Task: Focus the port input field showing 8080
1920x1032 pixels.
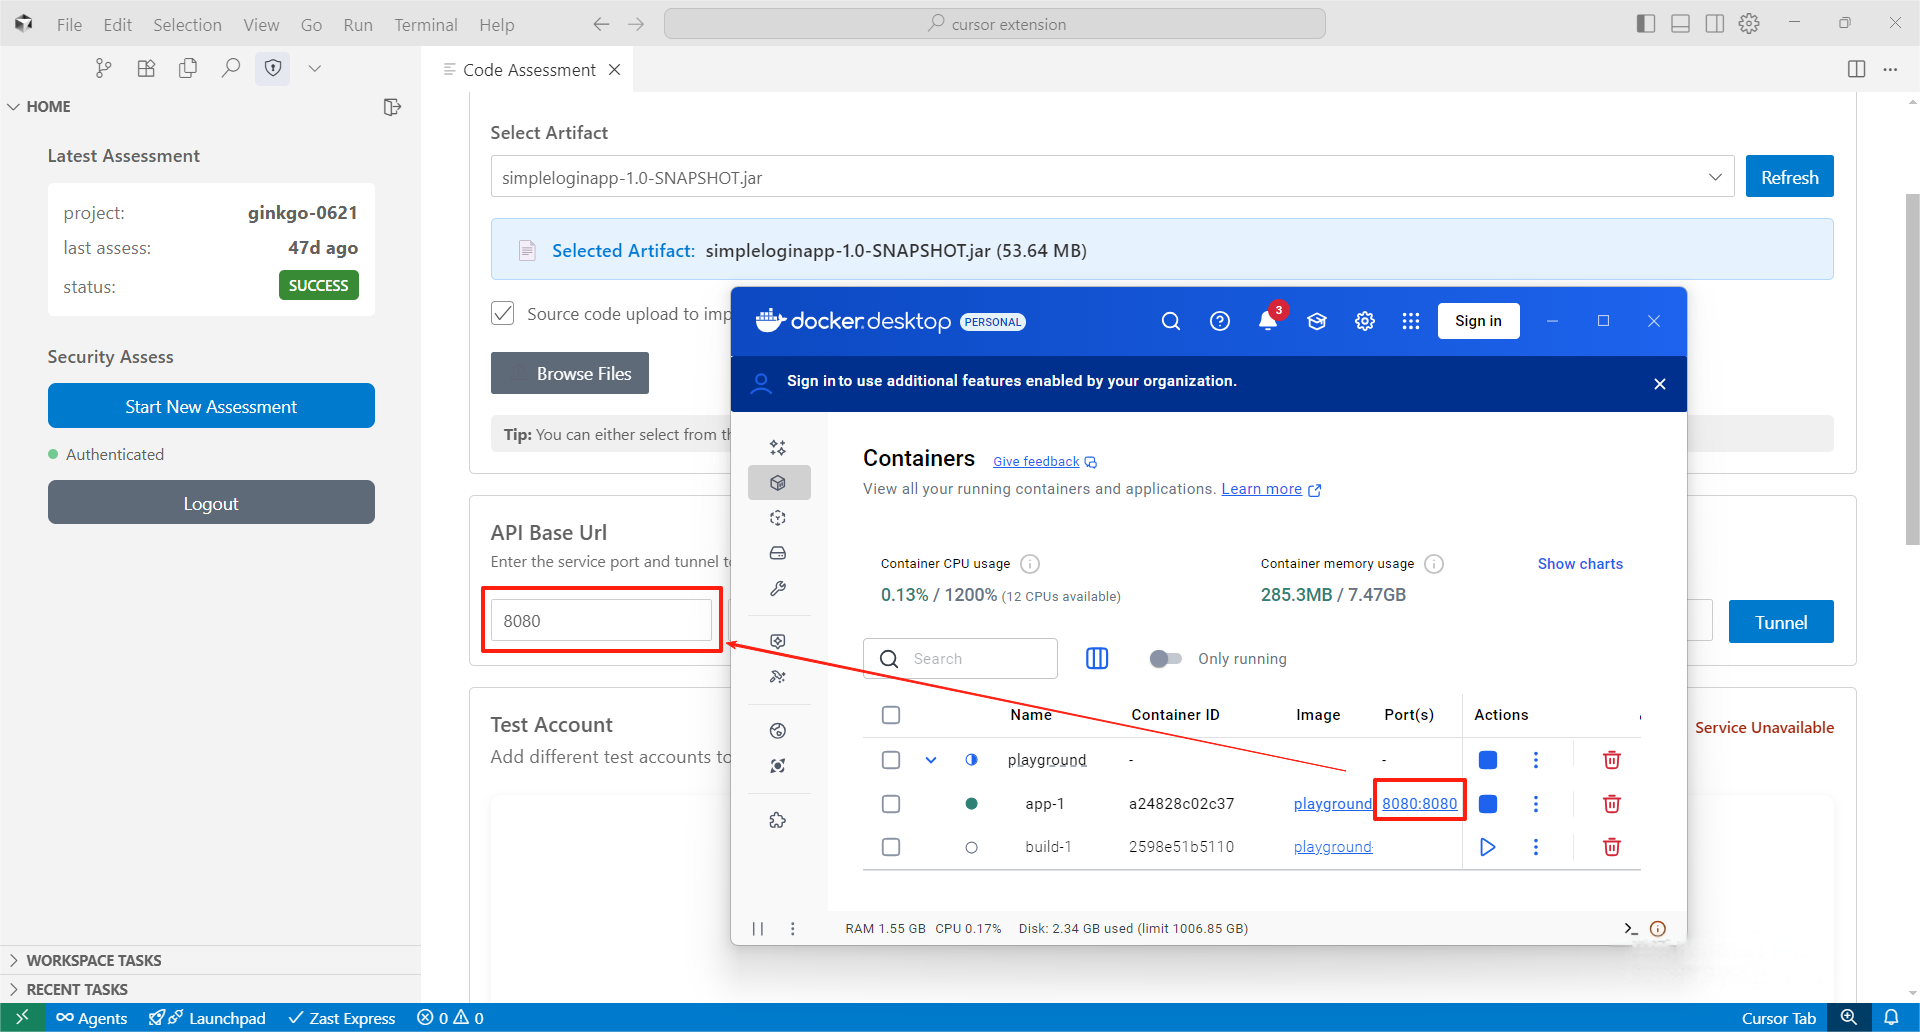Action: coord(601,620)
